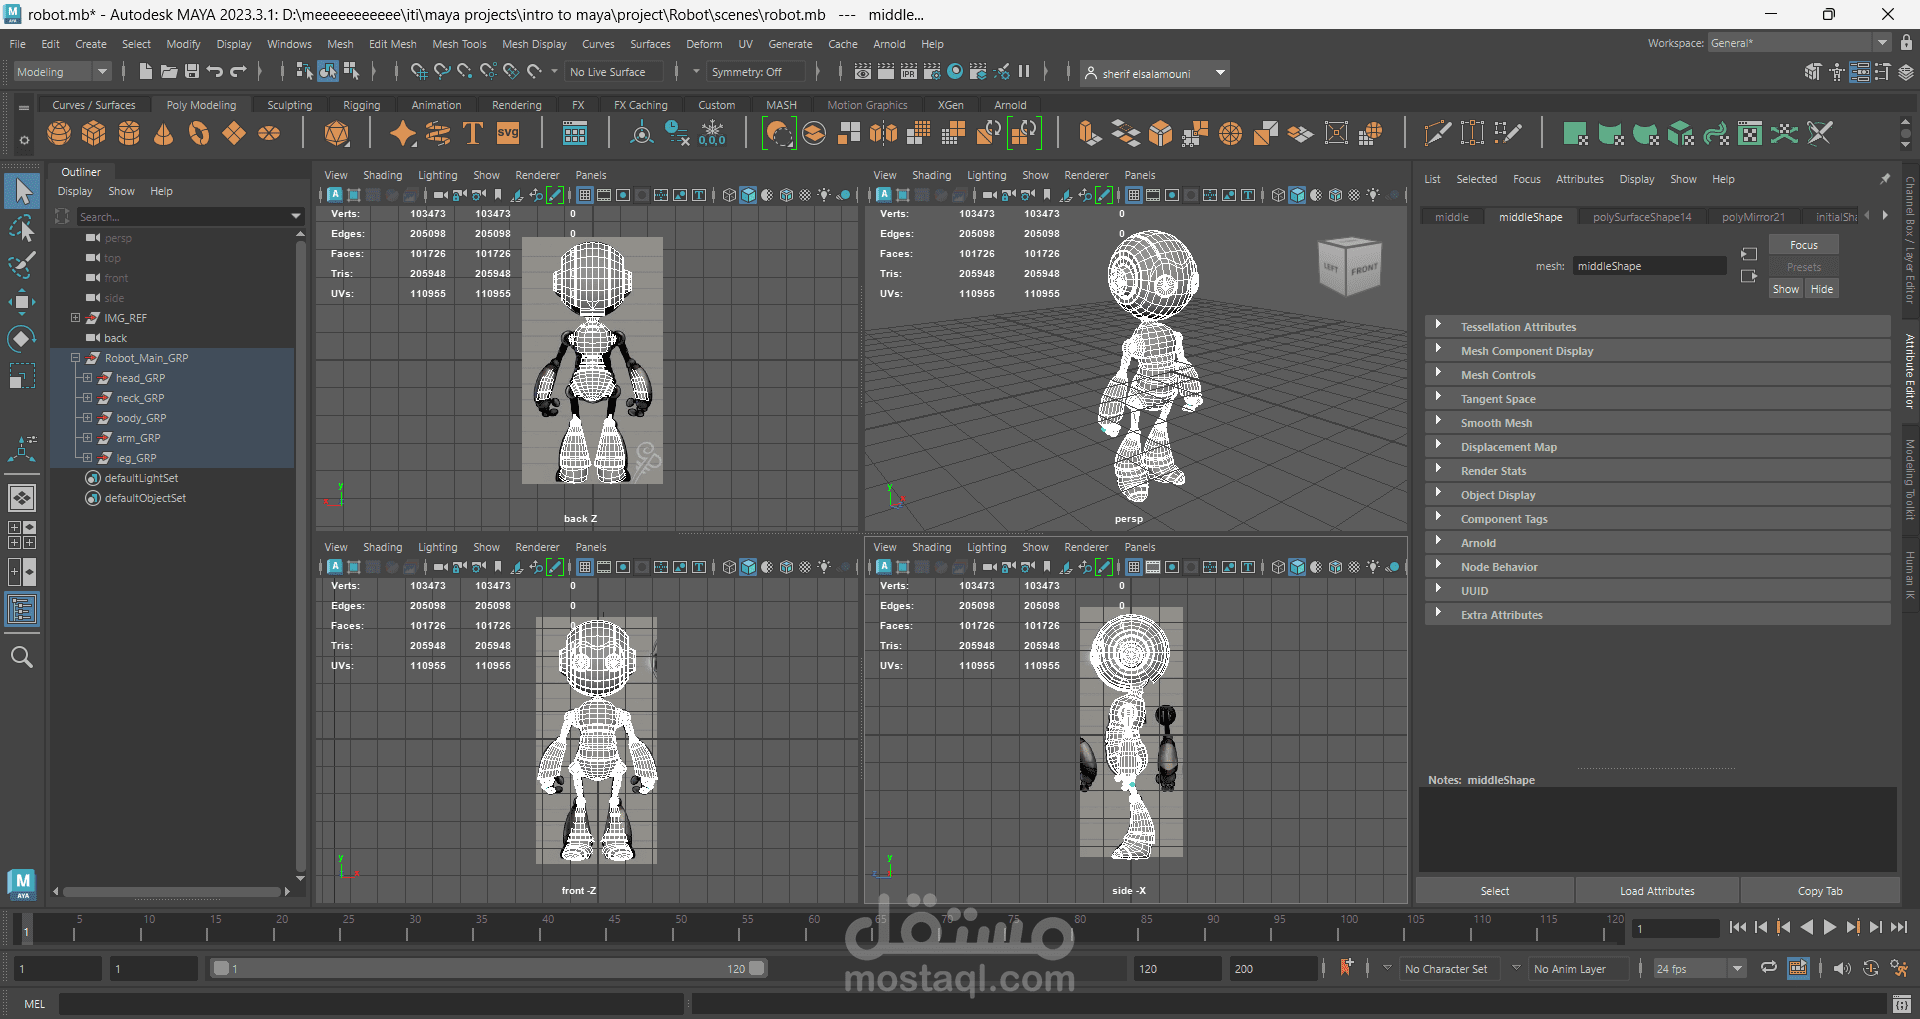Switch to the Rigging shelf tab
This screenshot has height=1019, width=1920.
coord(361,105)
